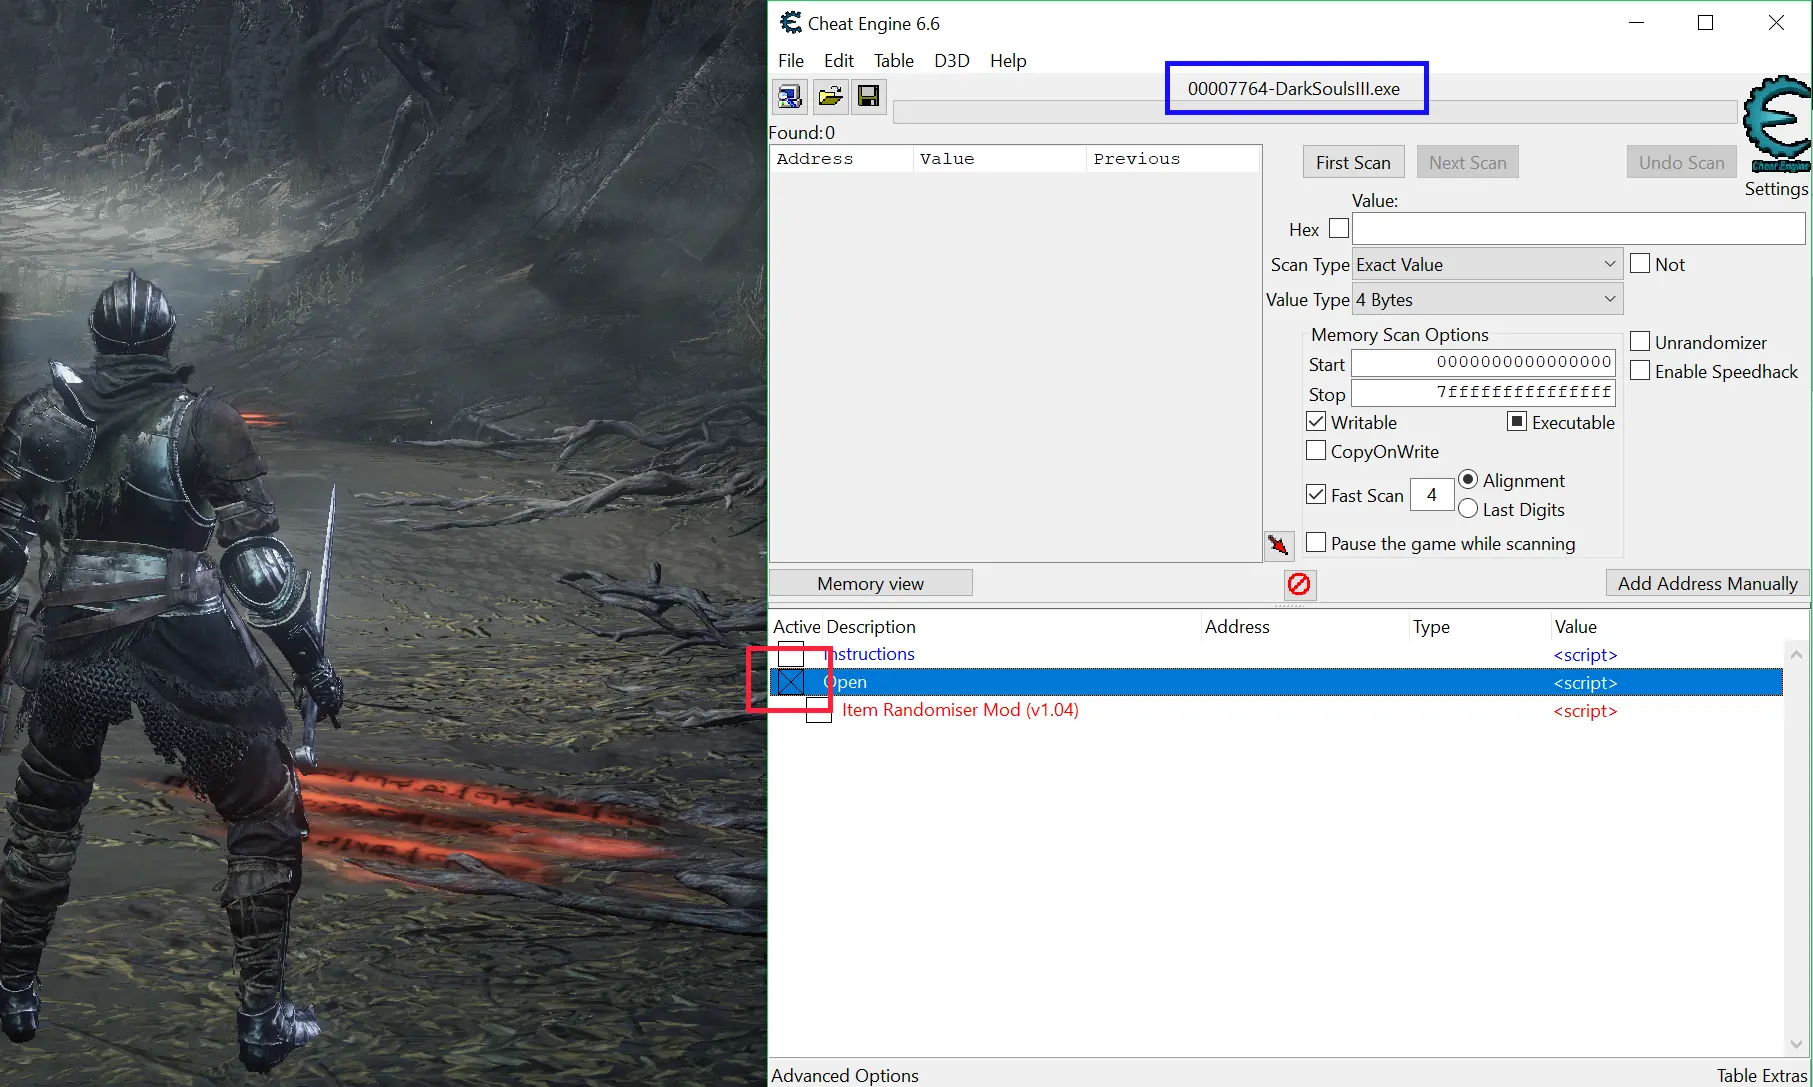
Task: Click the Previous column header
Action: click(1173, 159)
